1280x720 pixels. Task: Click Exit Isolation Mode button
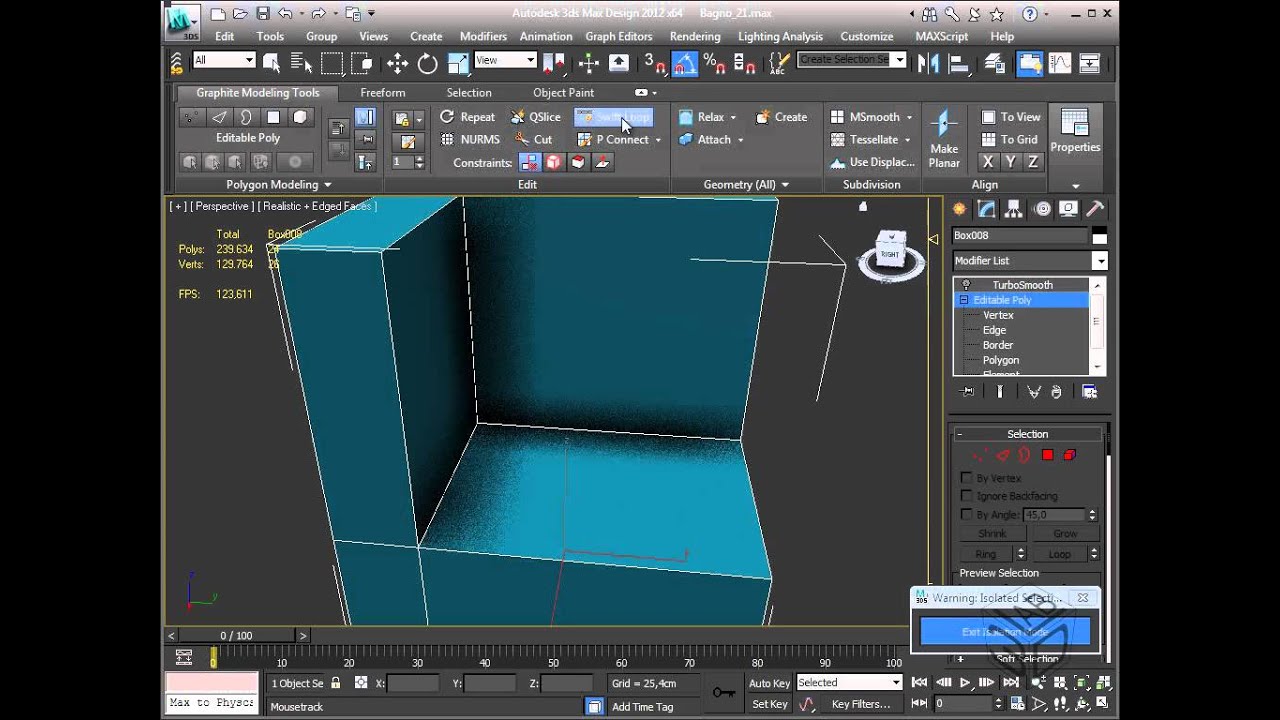click(1005, 632)
